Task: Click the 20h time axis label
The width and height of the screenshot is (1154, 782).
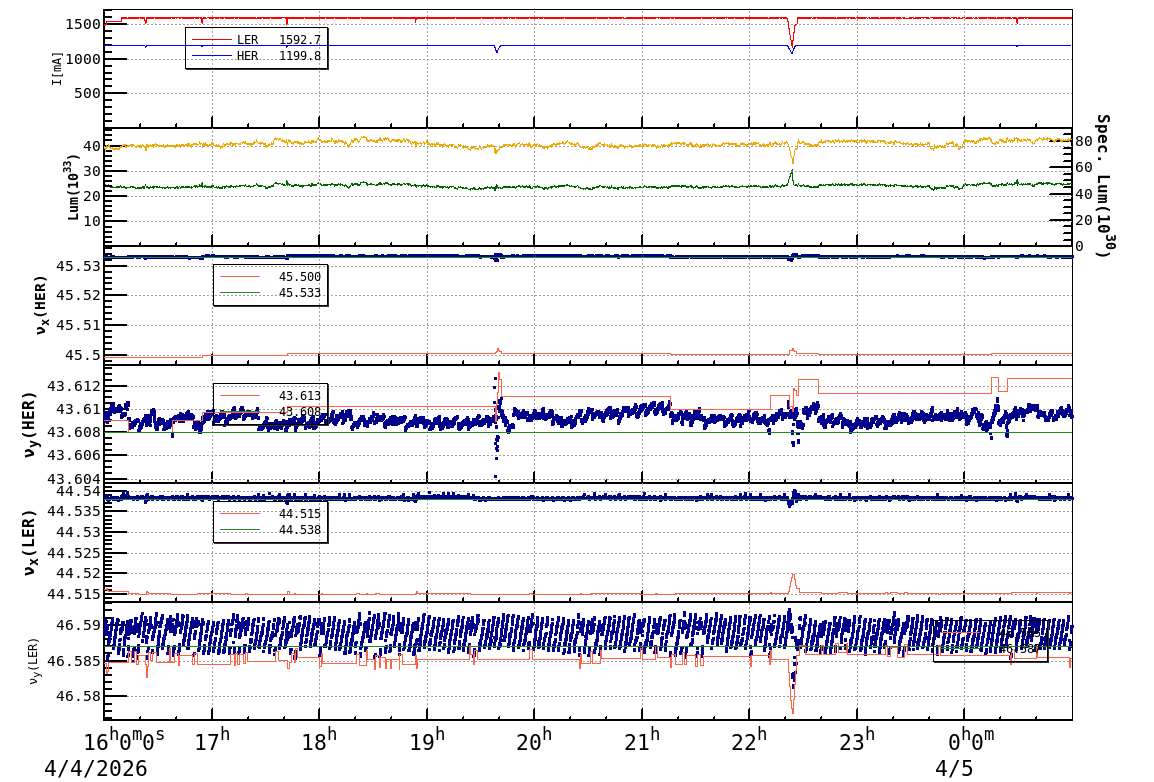Action: (535, 740)
